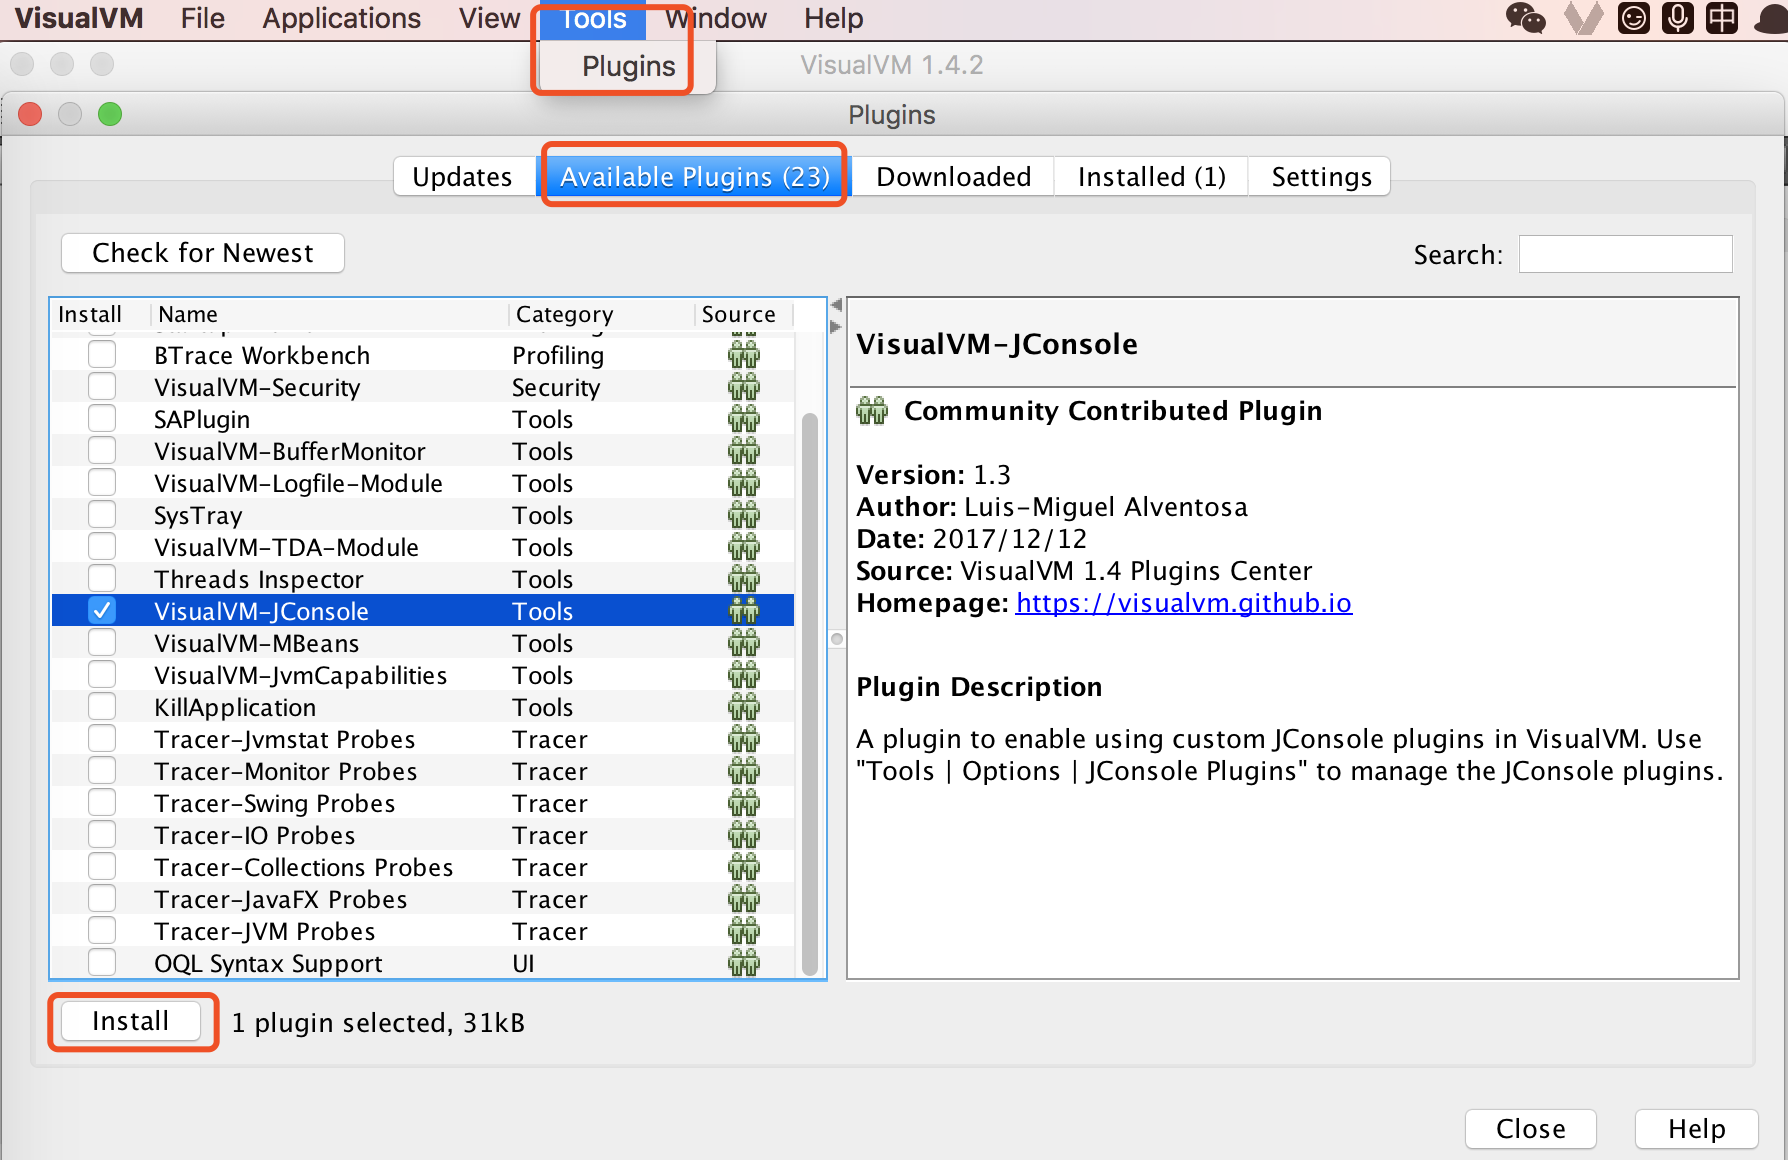Open WeChat from the macOS menu bar
Image resolution: width=1788 pixels, height=1160 pixels.
1526,18
